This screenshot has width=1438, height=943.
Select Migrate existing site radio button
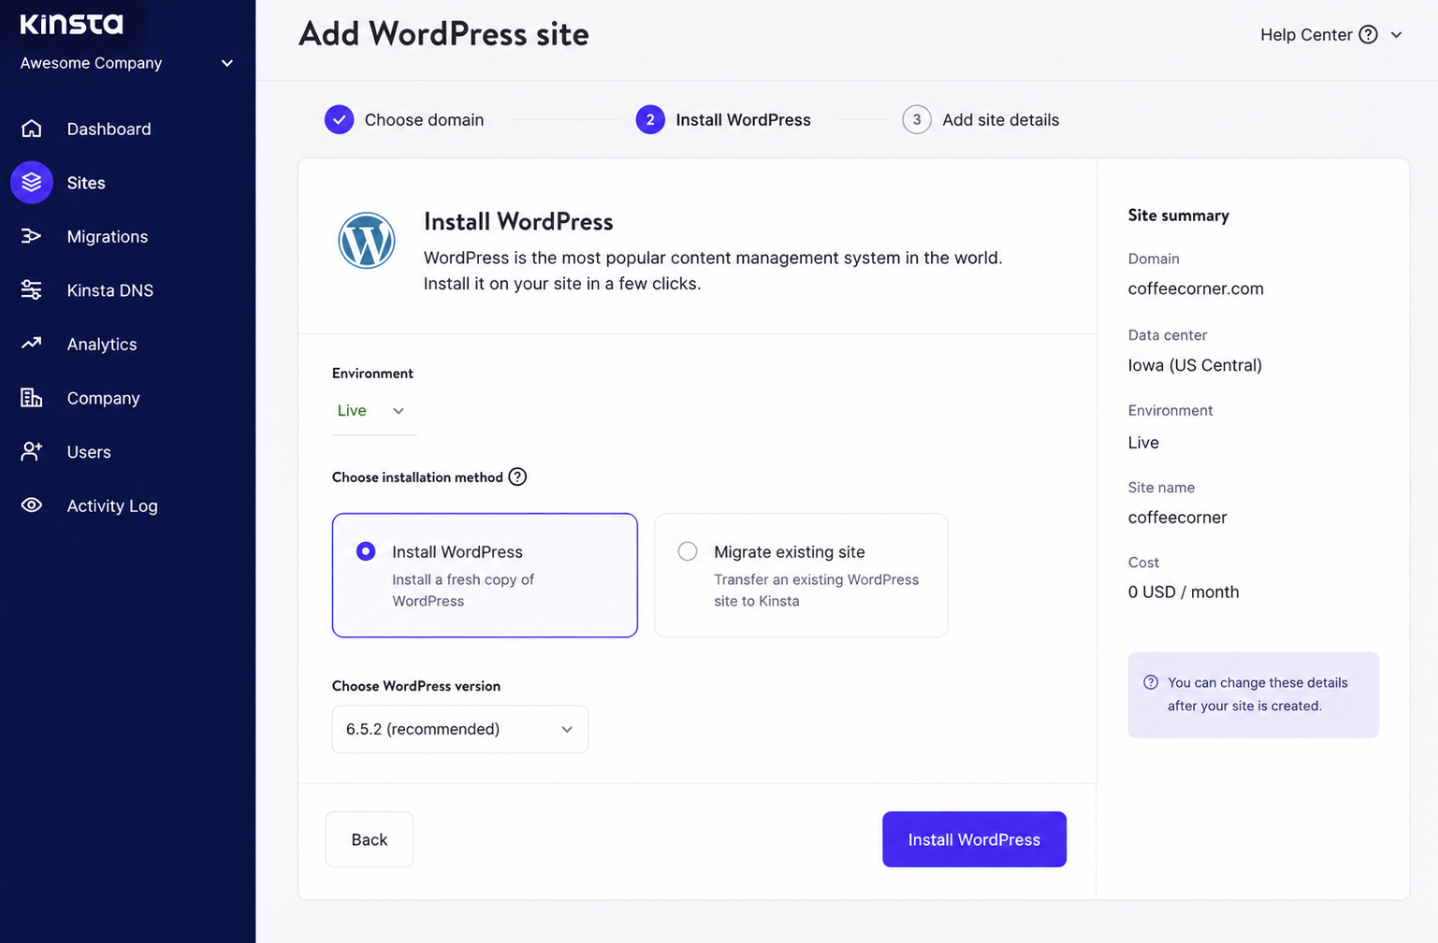(688, 551)
